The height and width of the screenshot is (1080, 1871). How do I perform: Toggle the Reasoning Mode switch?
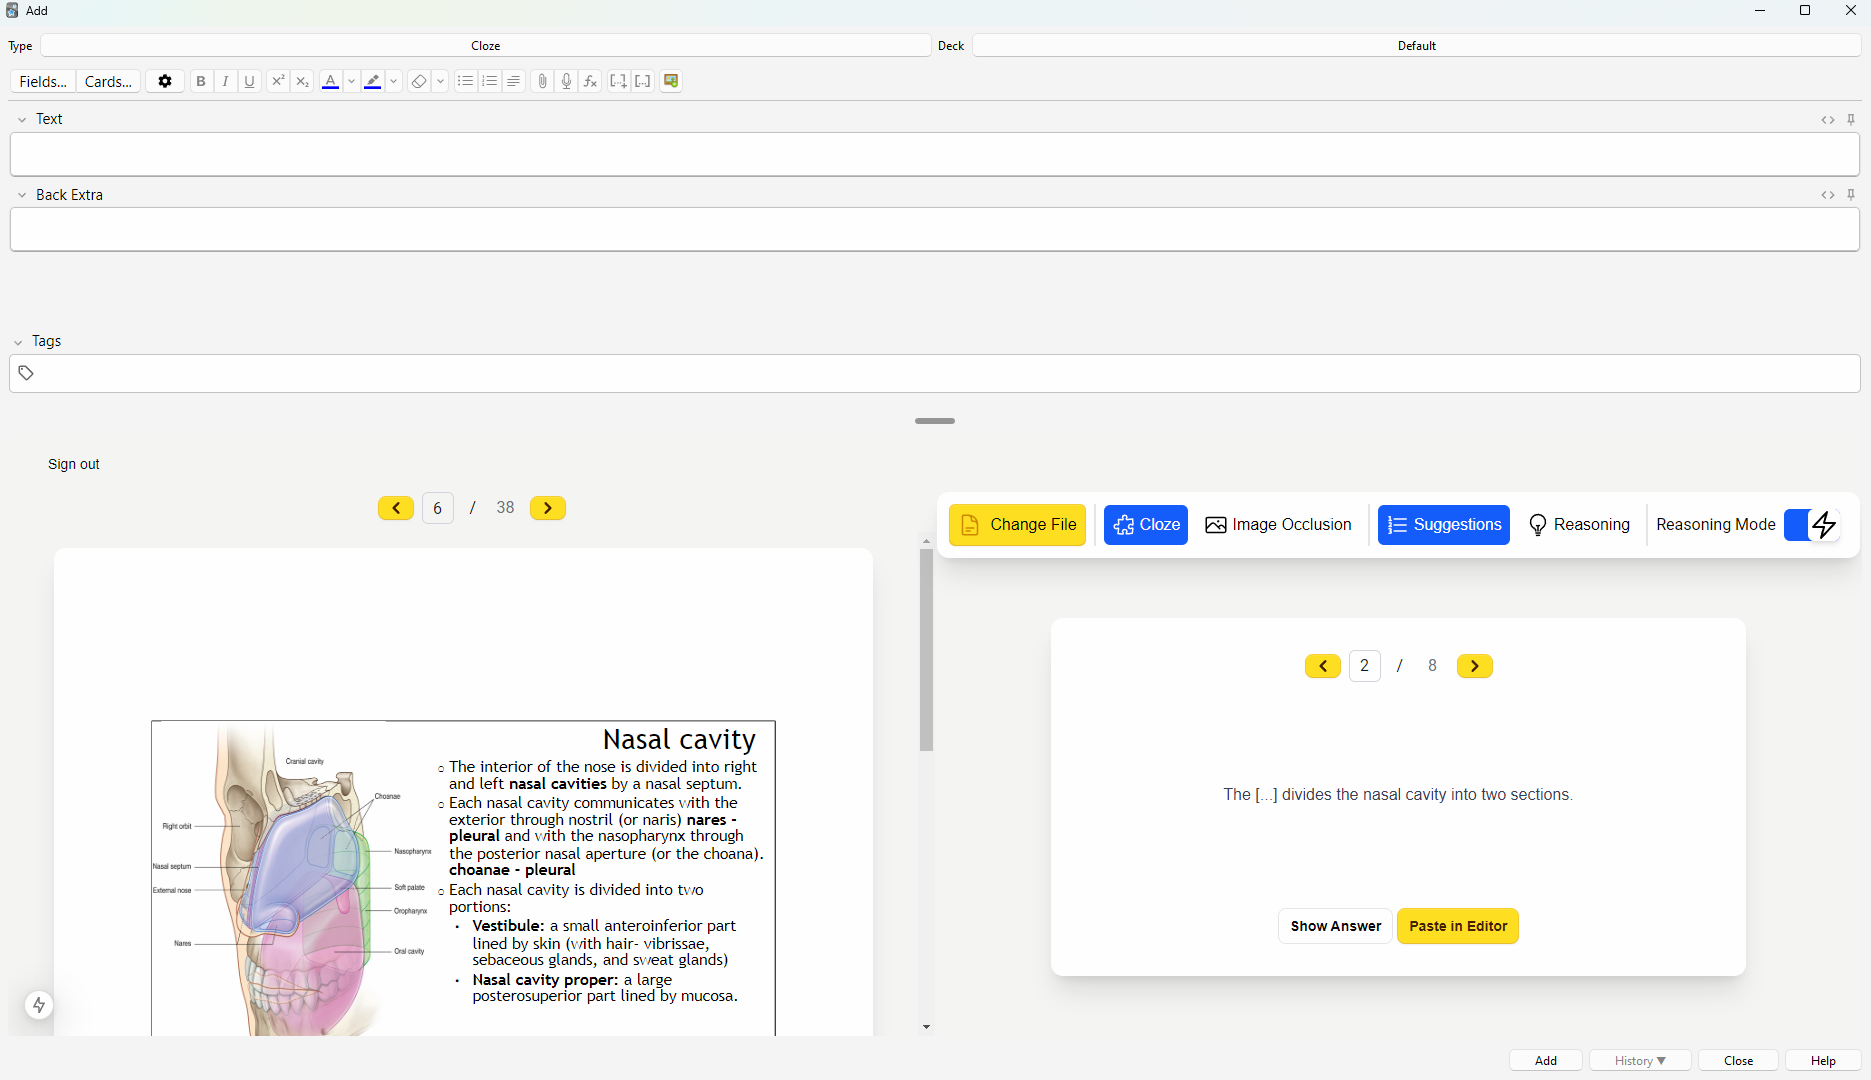point(1811,525)
